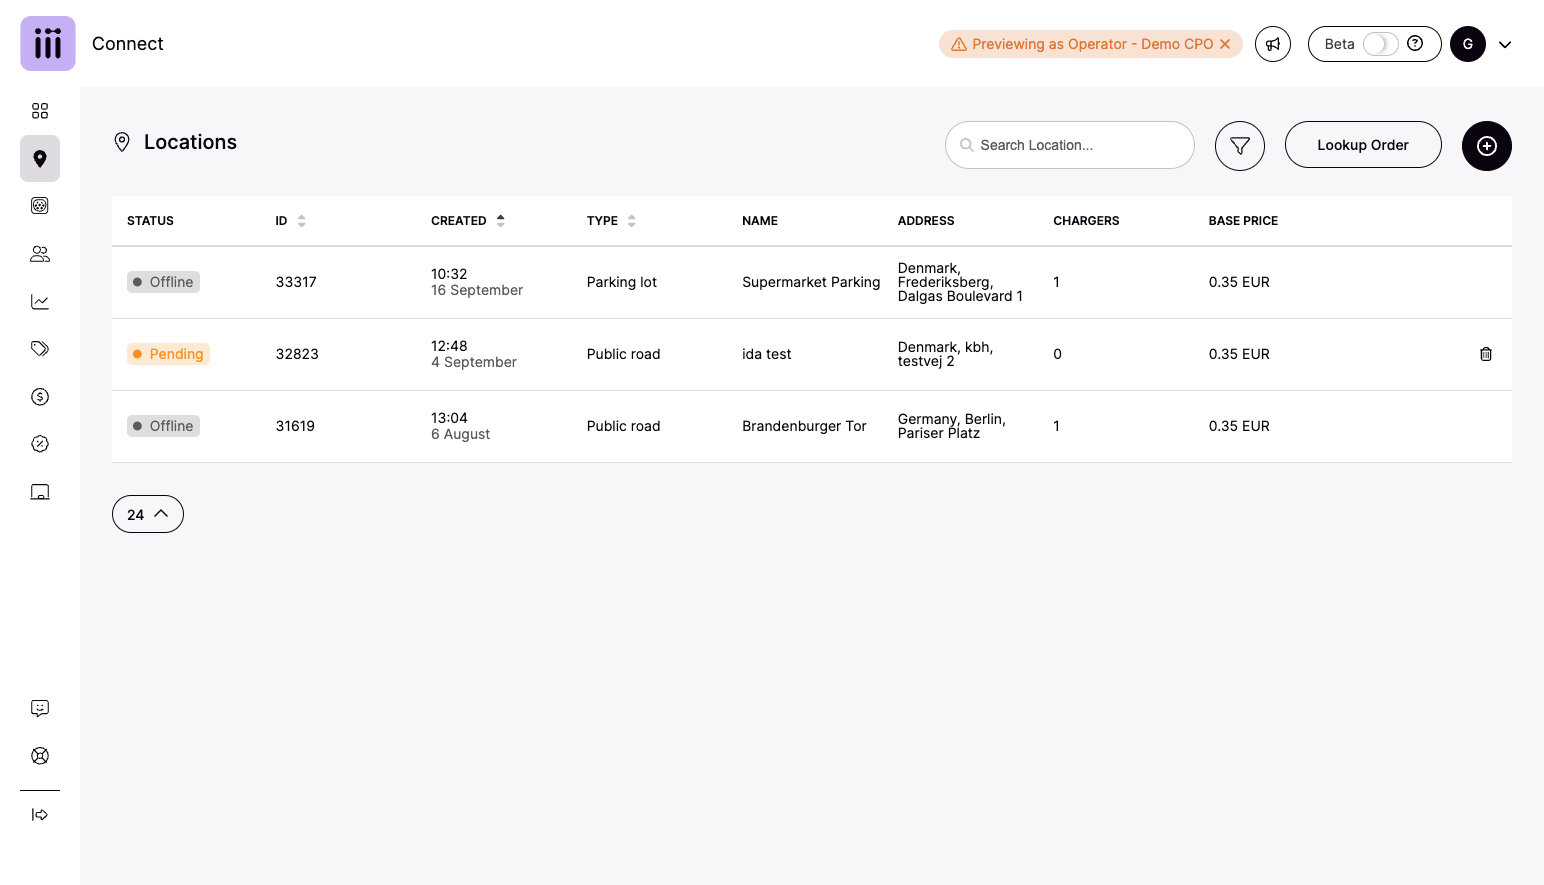
Task: Open the support lifebuoy icon in sidebar
Action: click(40, 756)
